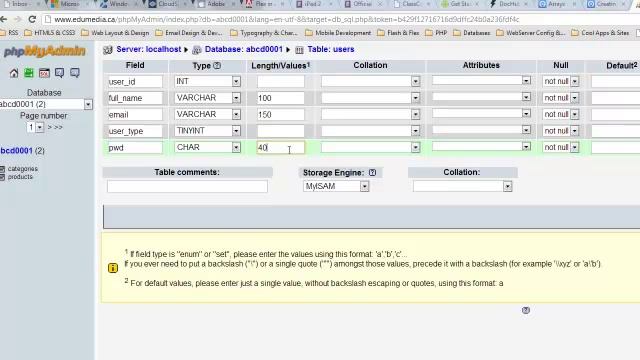Viewport: 640px width, 360px height.
Task: Click the Table comments input field
Action: (x=187, y=187)
